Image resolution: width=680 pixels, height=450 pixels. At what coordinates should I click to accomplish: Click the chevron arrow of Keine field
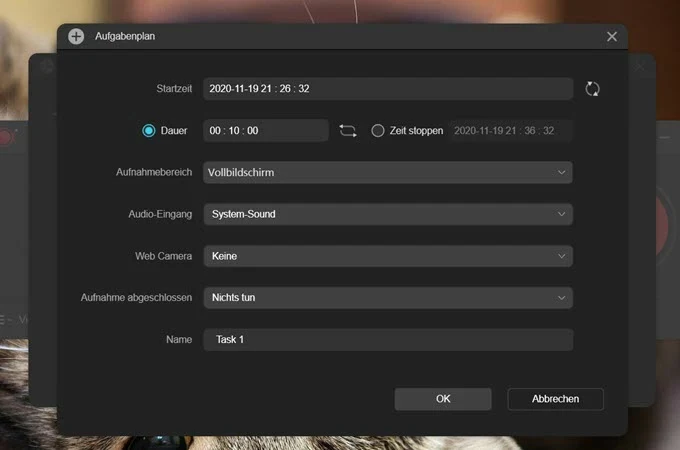[561, 256]
